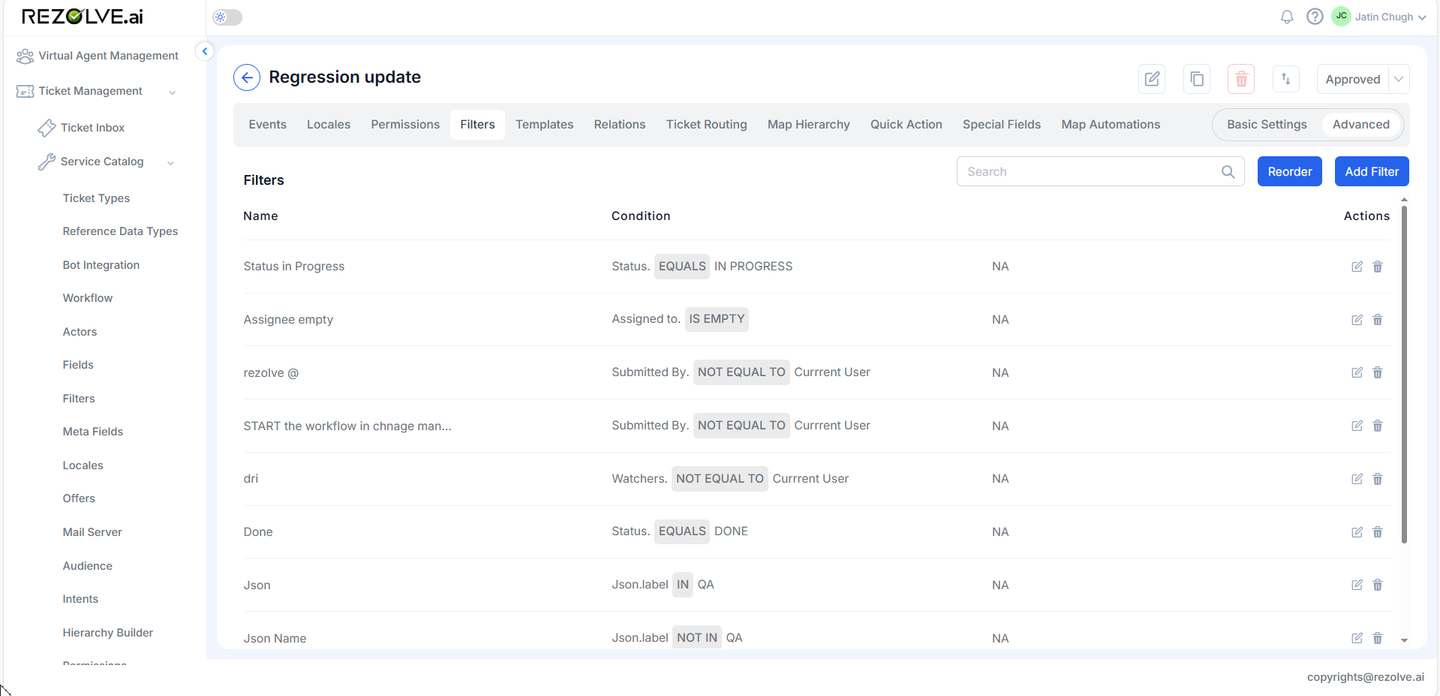The height and width of the screenshot is (696, 1440).
Task: Select Basic Settings mode
Action: (1266, 124)
